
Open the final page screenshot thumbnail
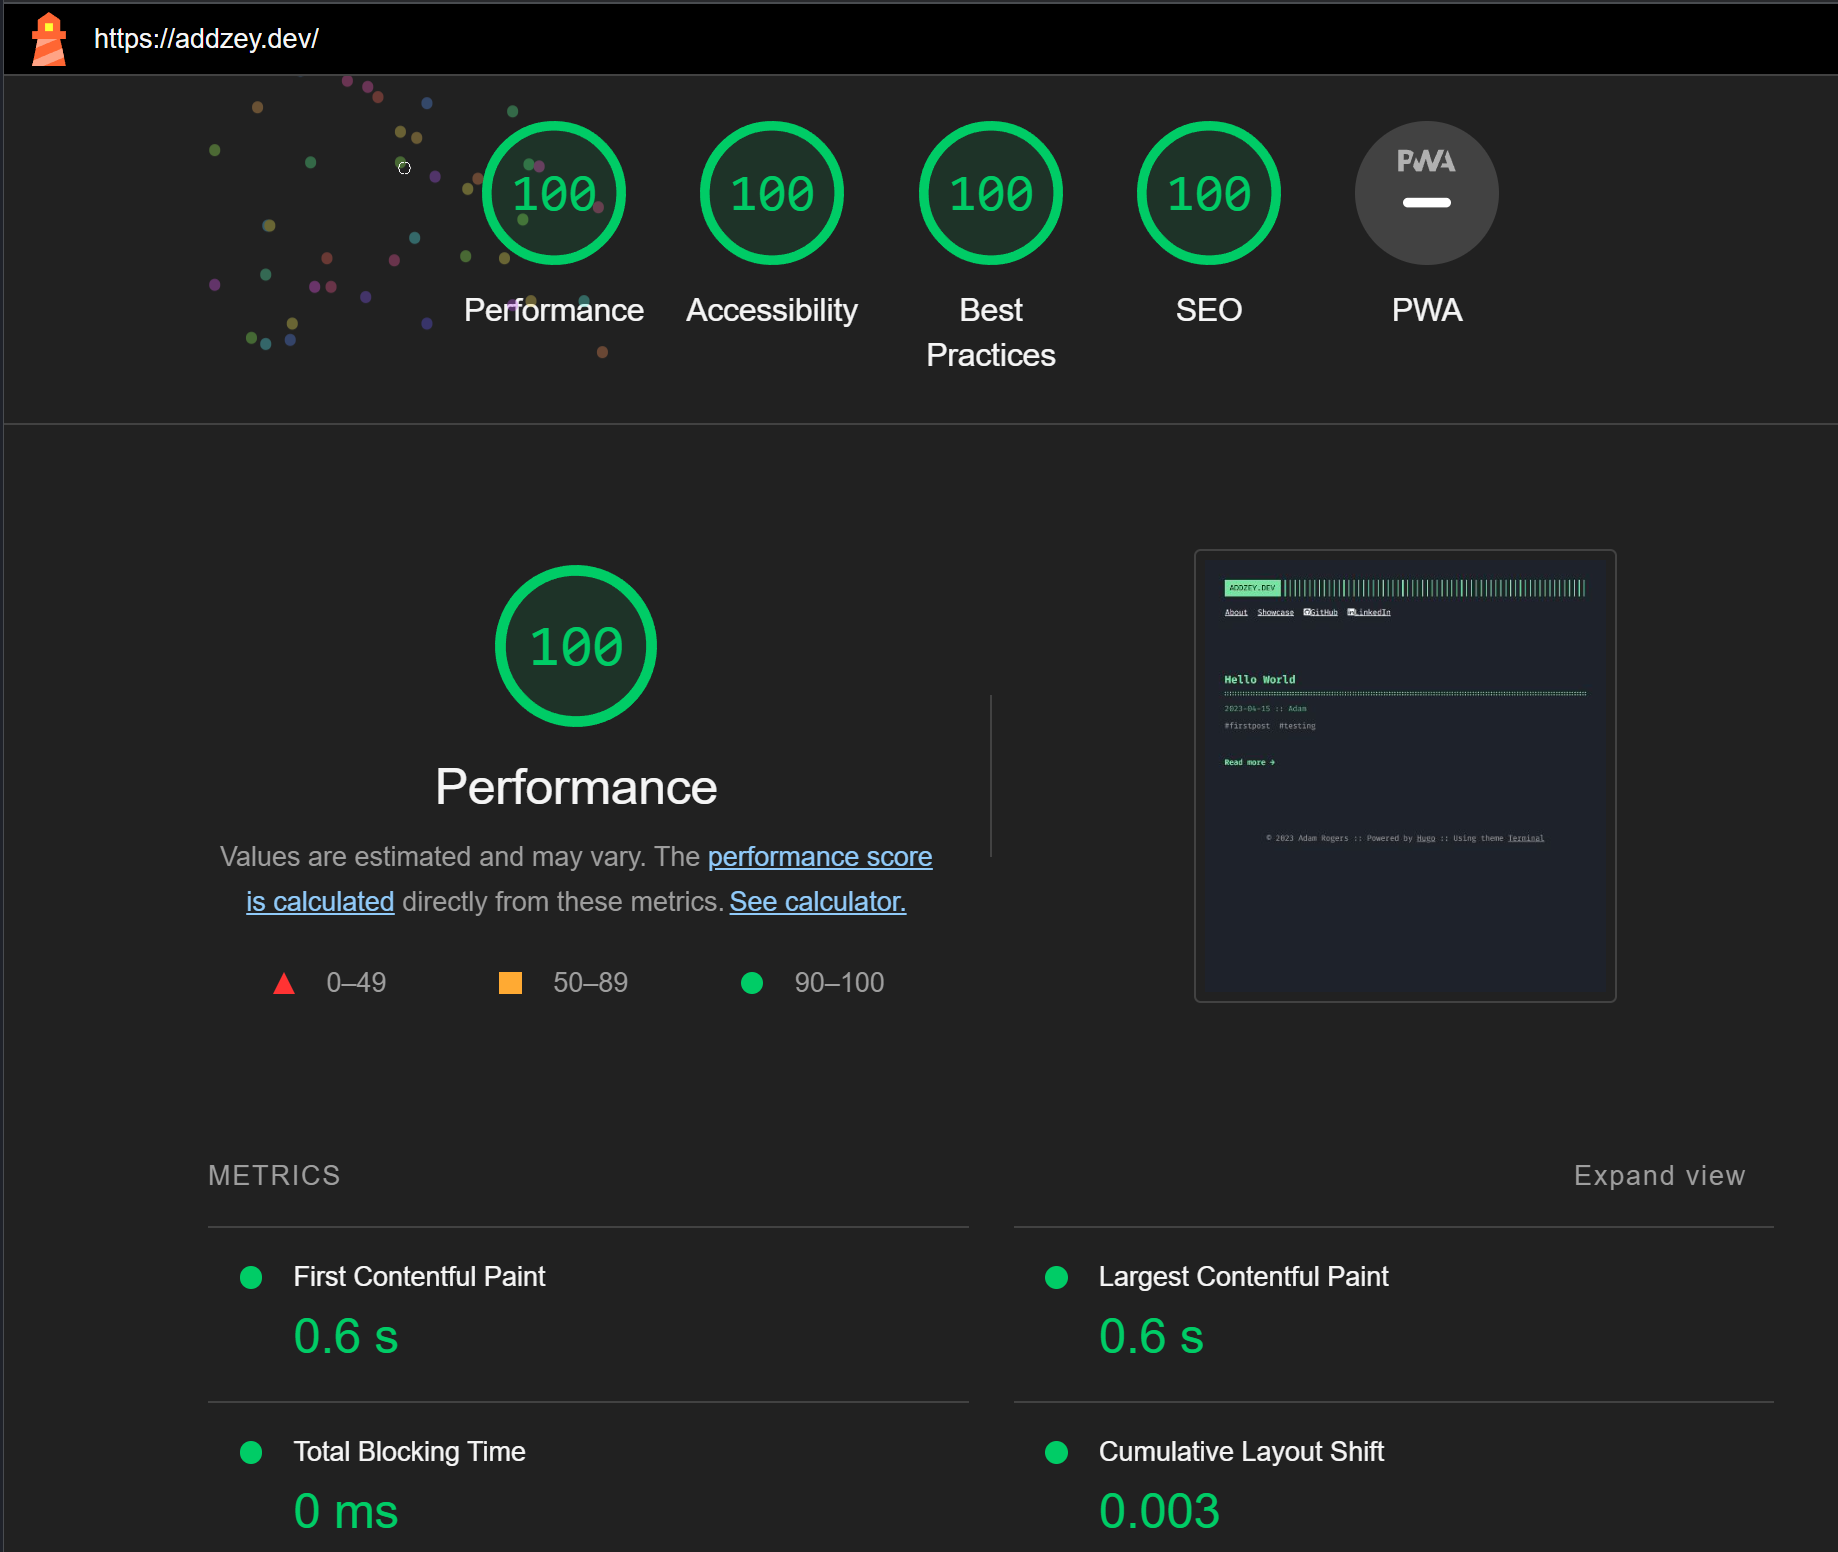[1405, 776]
